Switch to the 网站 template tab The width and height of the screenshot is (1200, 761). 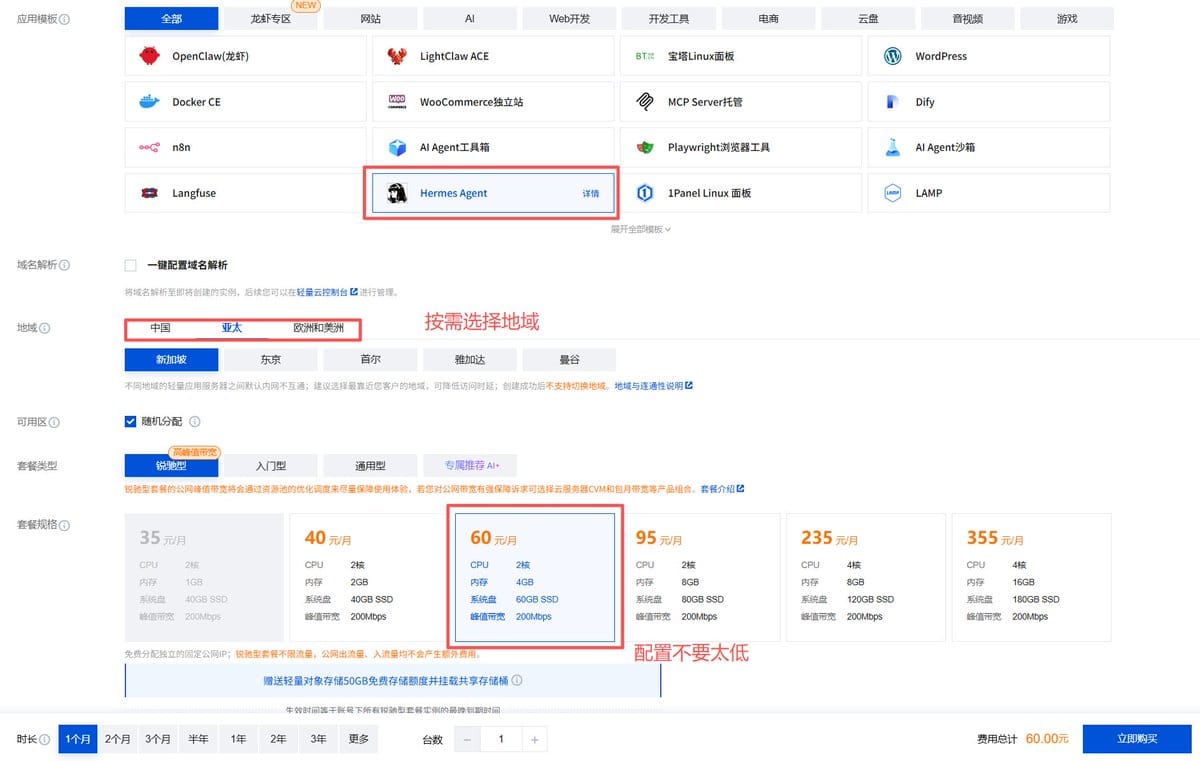click(370, 18)
